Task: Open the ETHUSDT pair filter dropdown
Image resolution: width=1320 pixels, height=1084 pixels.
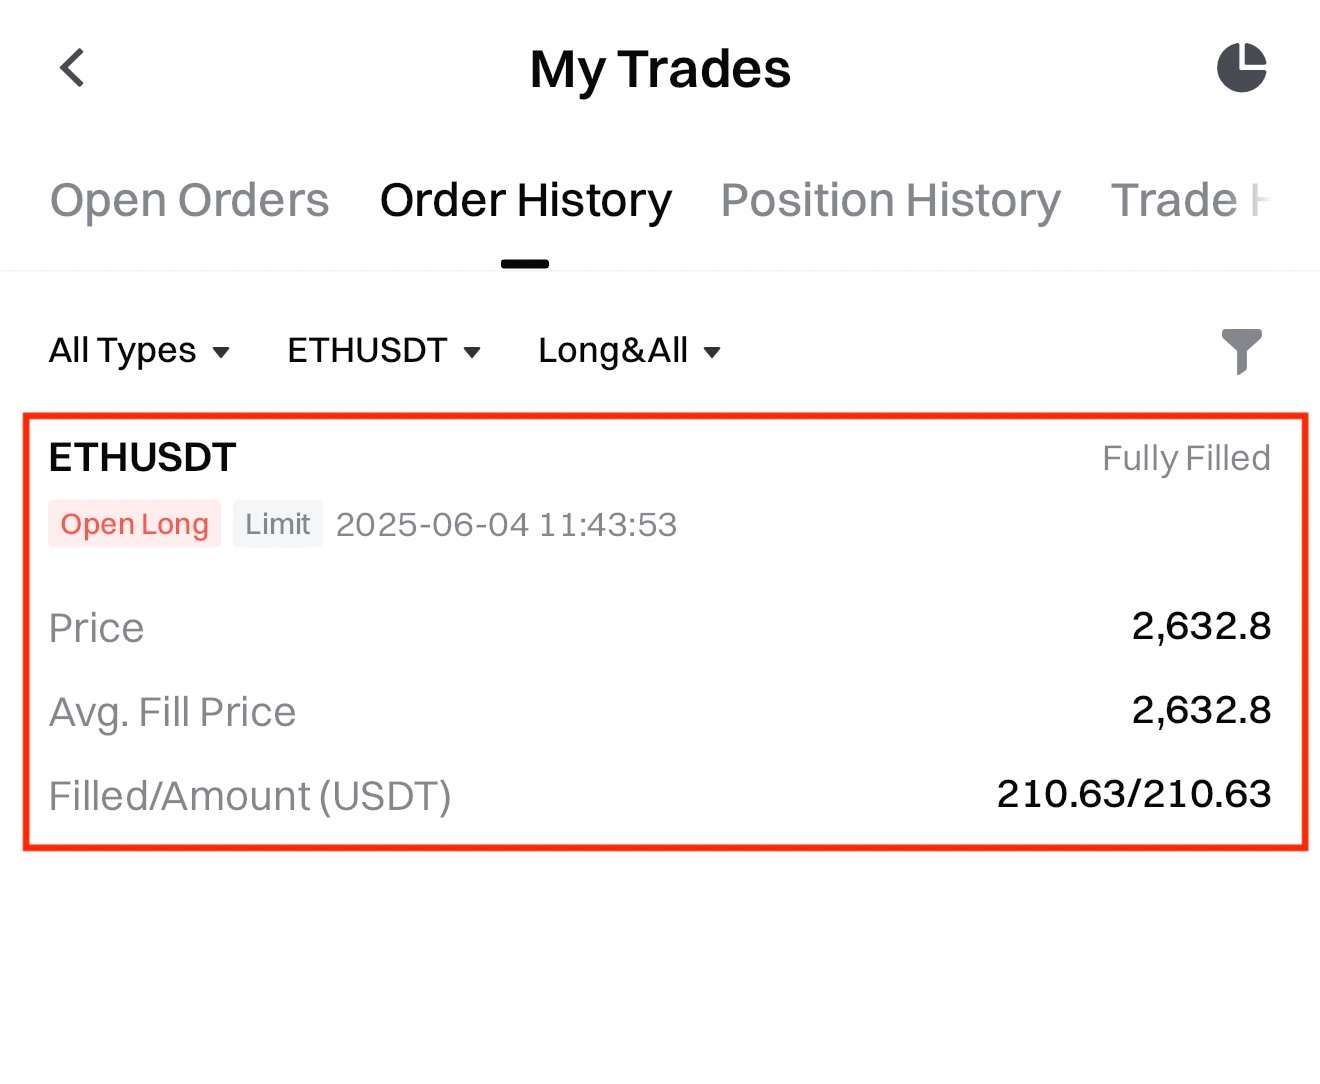Action: [384, 351]
